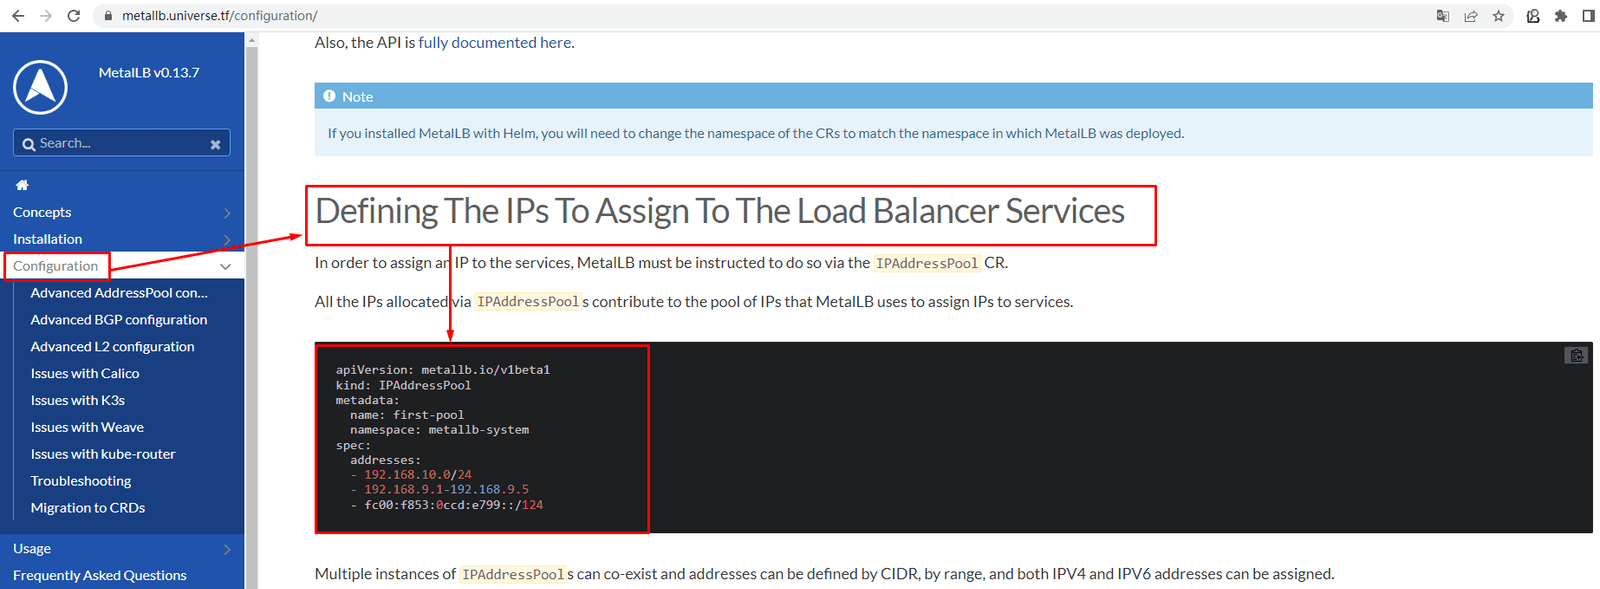The height and width of the screenshot is (589, 1600).
Task: Focus the sidebar Search field
Action: point(122,143)
